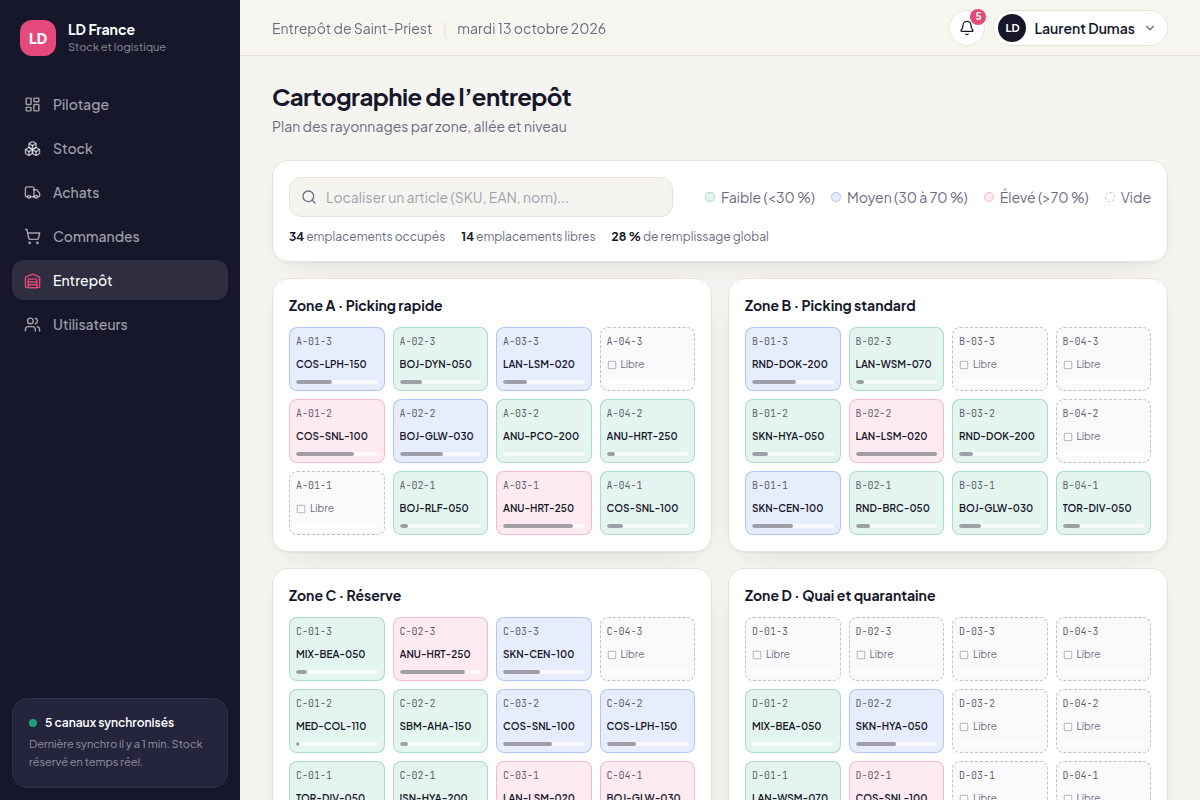
Task: Click SKU TOR-DIV-050 in slot B-04-1
Action: coord(1097,508)
